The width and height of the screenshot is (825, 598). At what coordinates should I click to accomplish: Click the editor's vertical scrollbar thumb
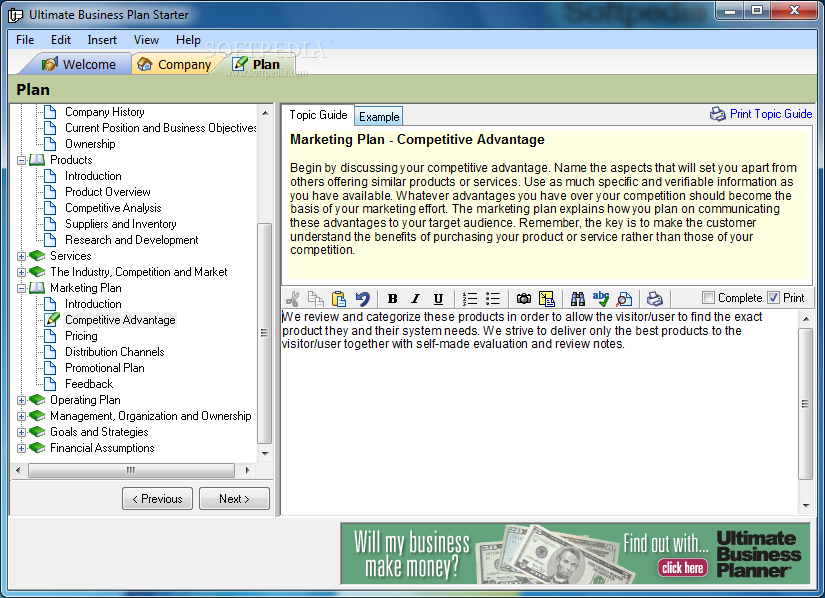coord(806,404)
